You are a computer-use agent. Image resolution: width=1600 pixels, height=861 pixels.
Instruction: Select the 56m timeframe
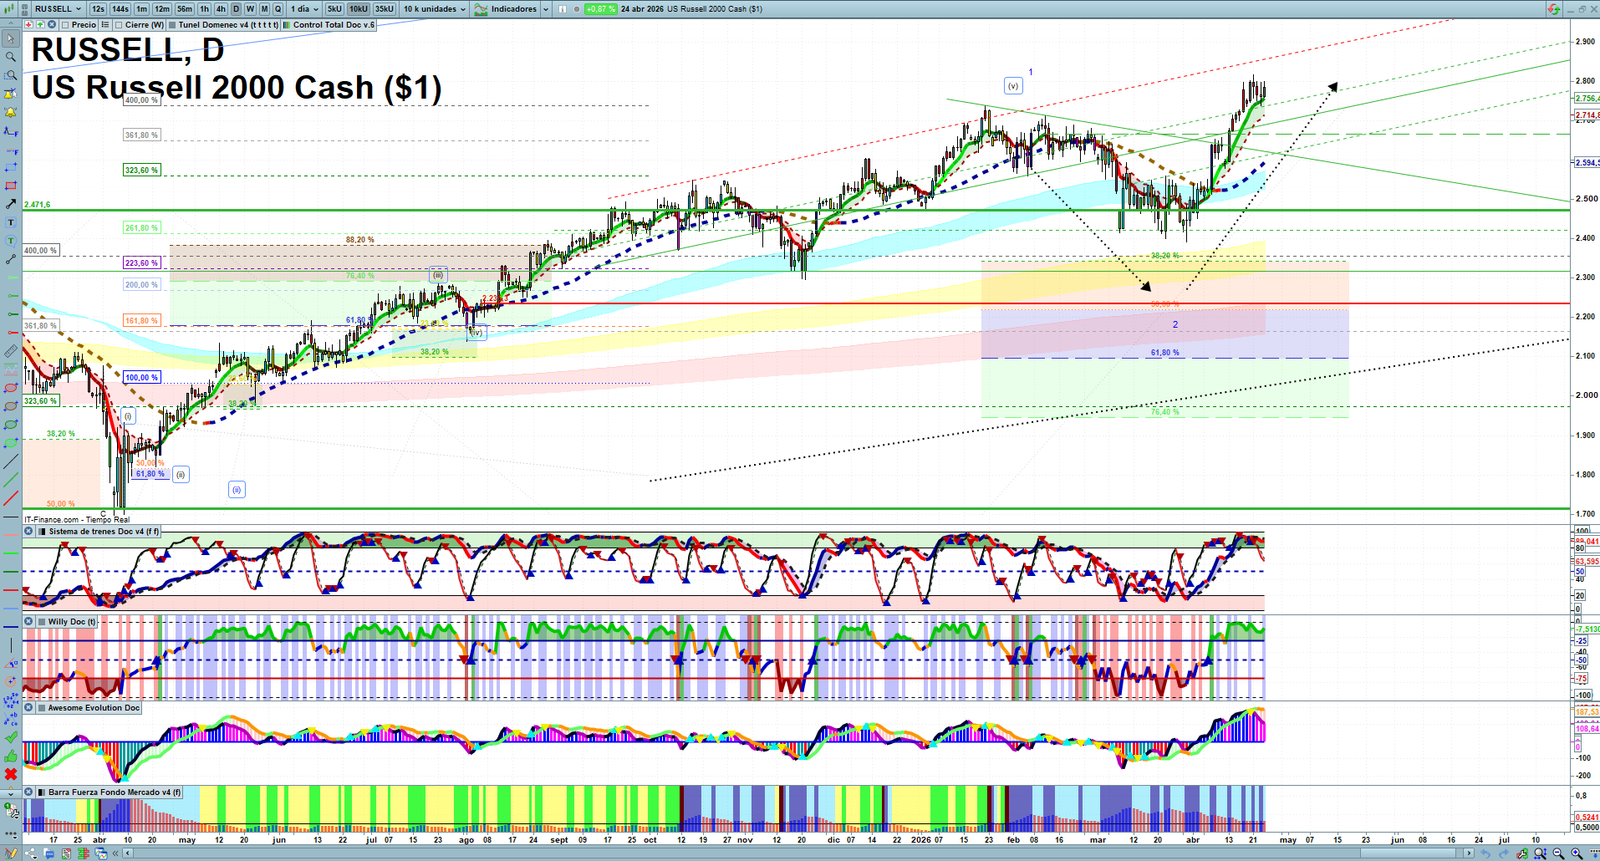point(185,9)
